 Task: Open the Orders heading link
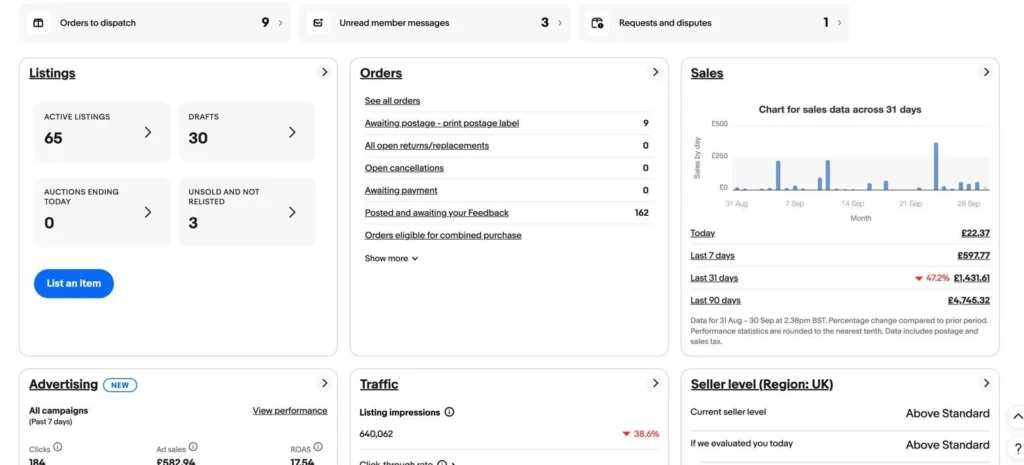pos(381,73)
